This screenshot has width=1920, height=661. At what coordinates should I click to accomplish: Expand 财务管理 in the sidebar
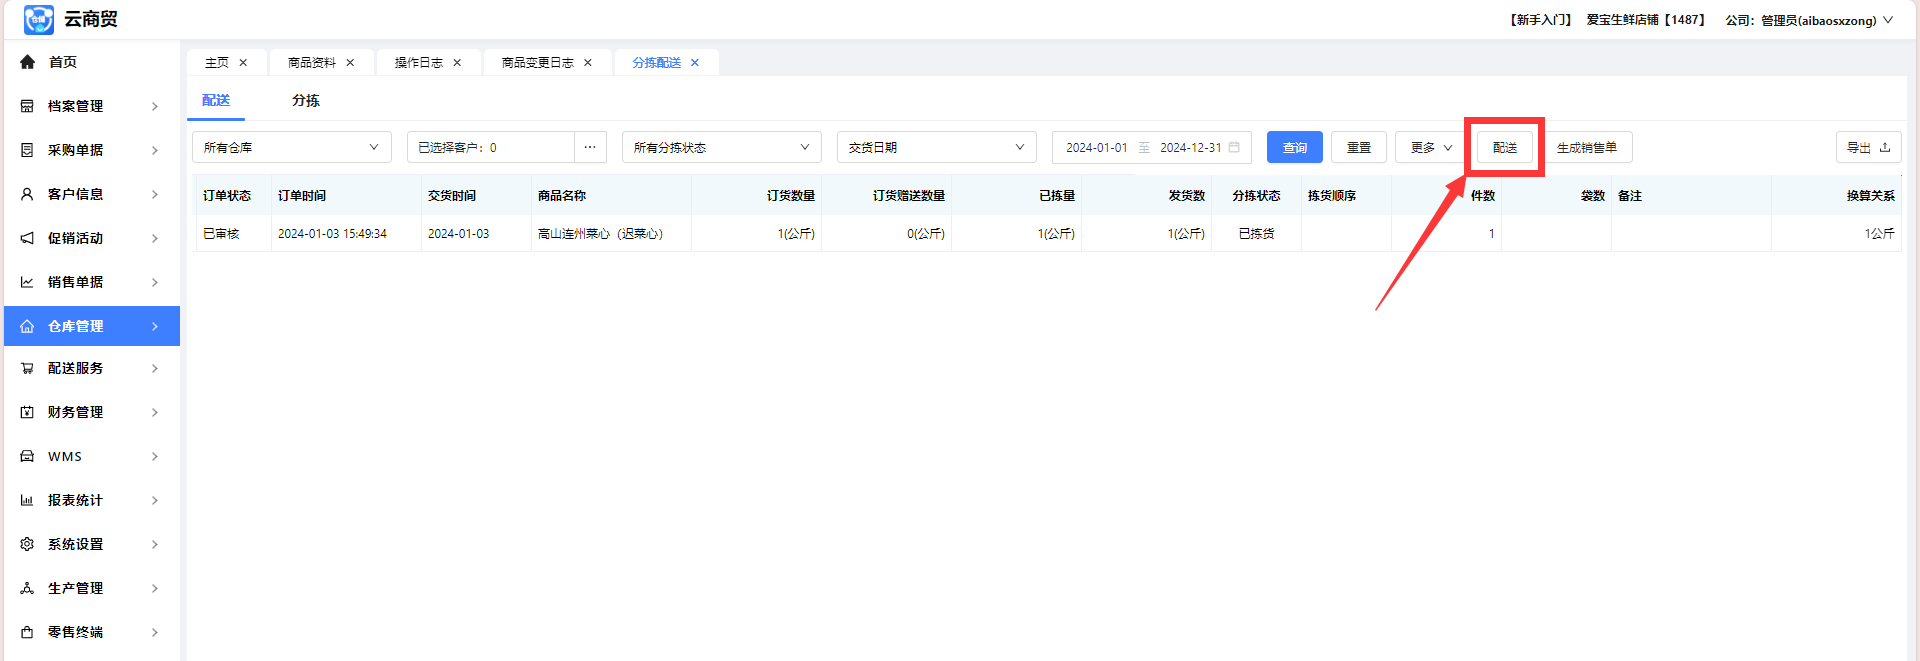tap(90, 413)
